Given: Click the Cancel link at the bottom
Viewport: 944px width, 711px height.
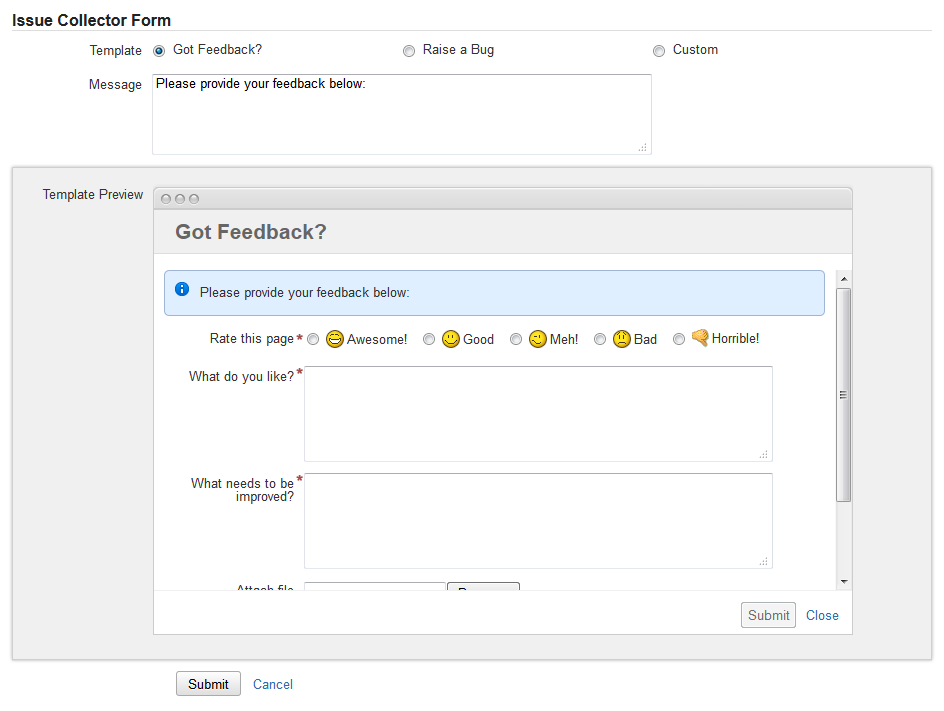Looking at the screenshot, I should click(273, 685).
